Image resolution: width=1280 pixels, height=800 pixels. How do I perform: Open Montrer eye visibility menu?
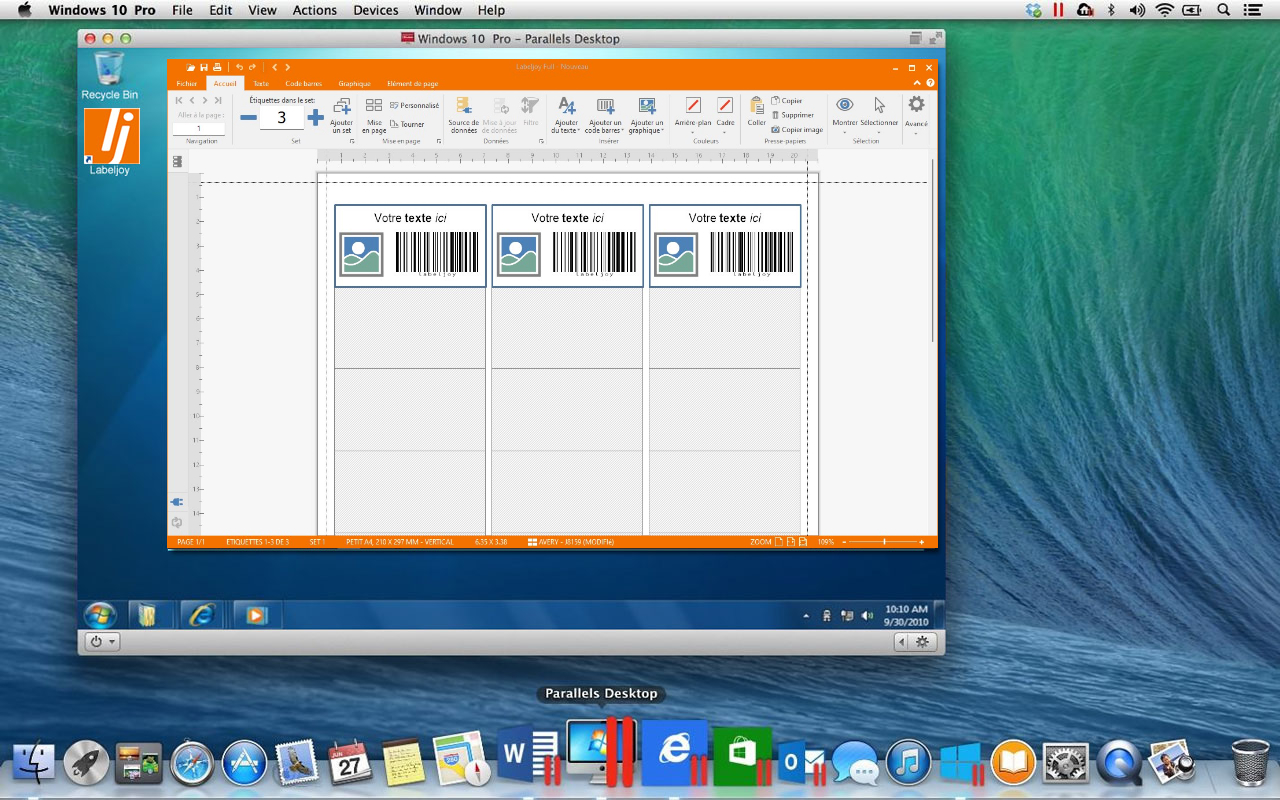click(845, 116)
